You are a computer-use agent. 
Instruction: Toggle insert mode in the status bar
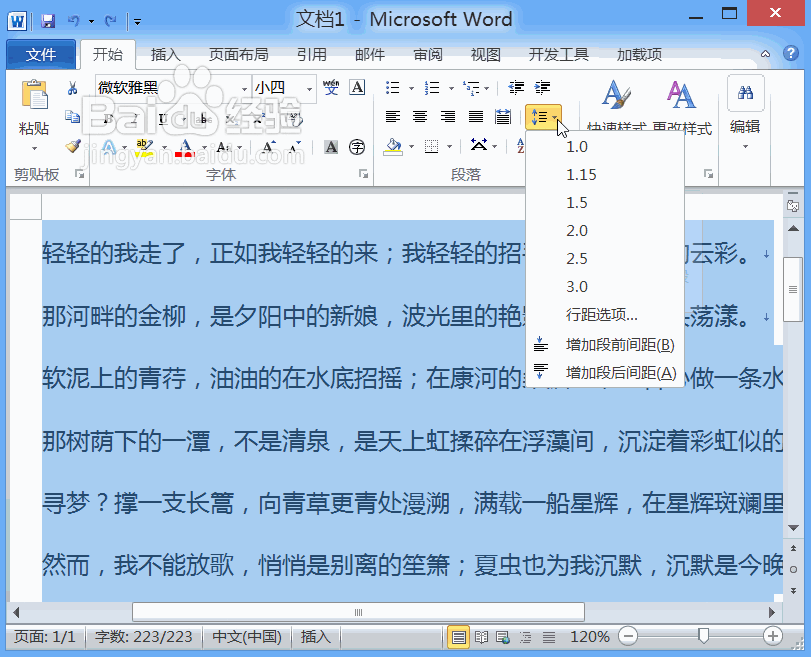tap(316, 636)
